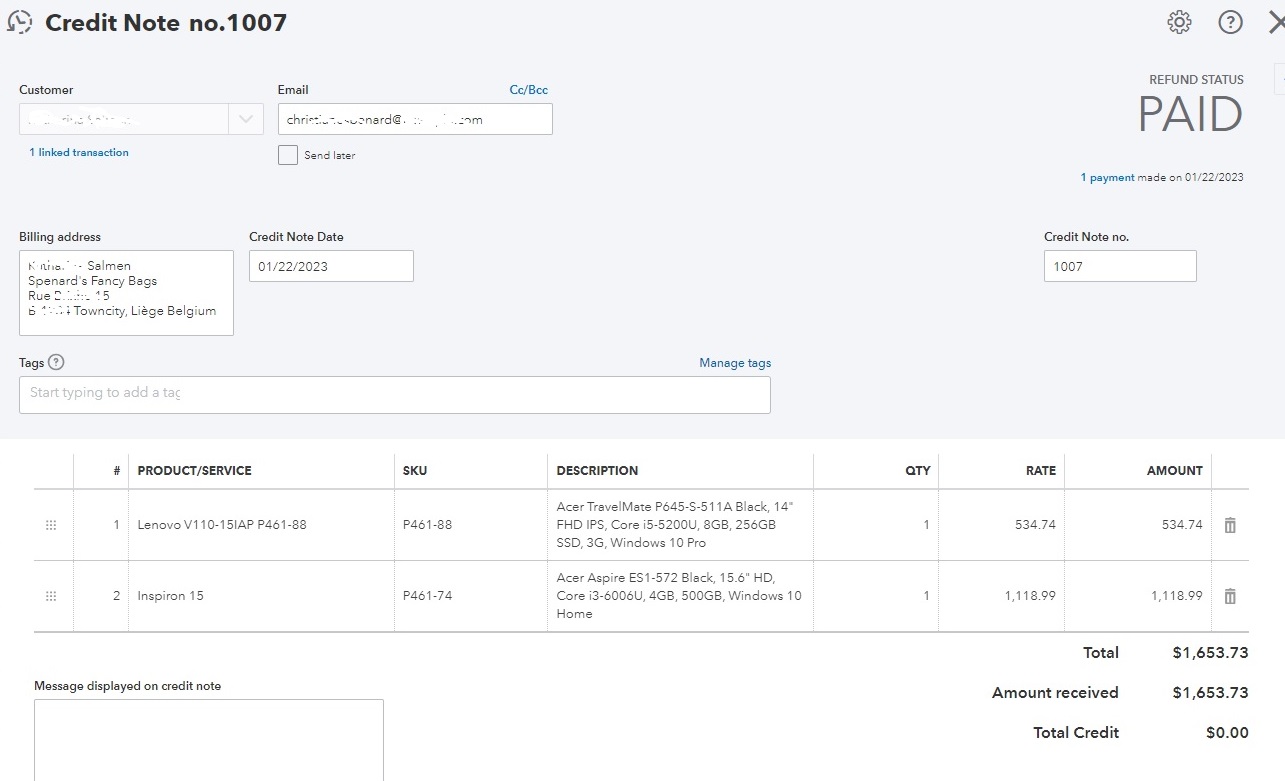Screen dimensions: 1285x781
Task: Enable the Send later checkbox
Action: point(288,155)
